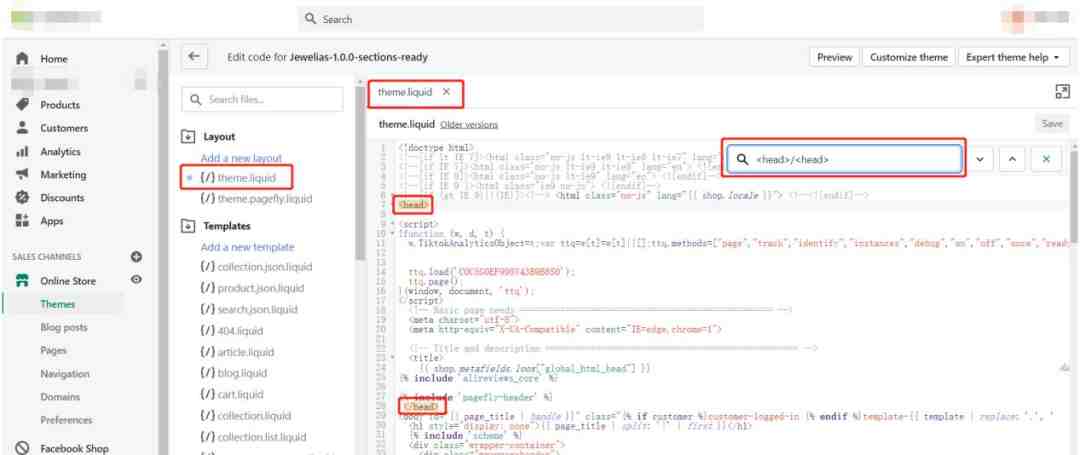Image resolution: width=1080 pixels, height=455 pixels.
Task: Open collection.liquid template
Action: click(245, 416)
